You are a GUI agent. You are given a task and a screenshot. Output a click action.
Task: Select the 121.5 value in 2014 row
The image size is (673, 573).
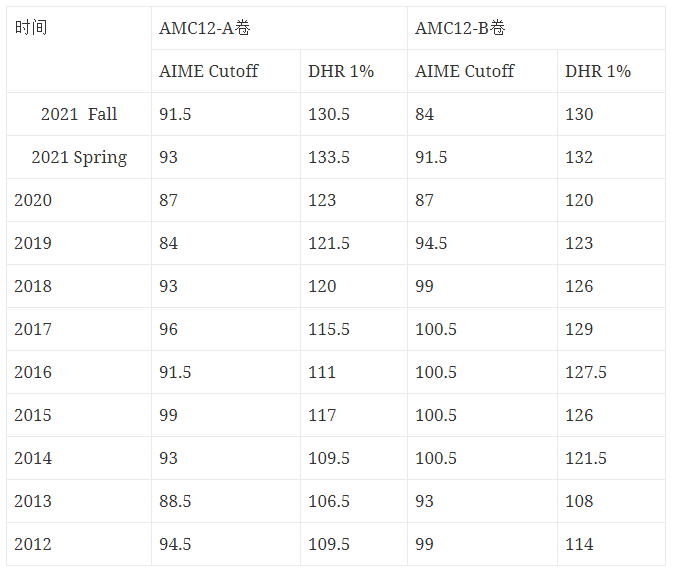click(612, 458)
